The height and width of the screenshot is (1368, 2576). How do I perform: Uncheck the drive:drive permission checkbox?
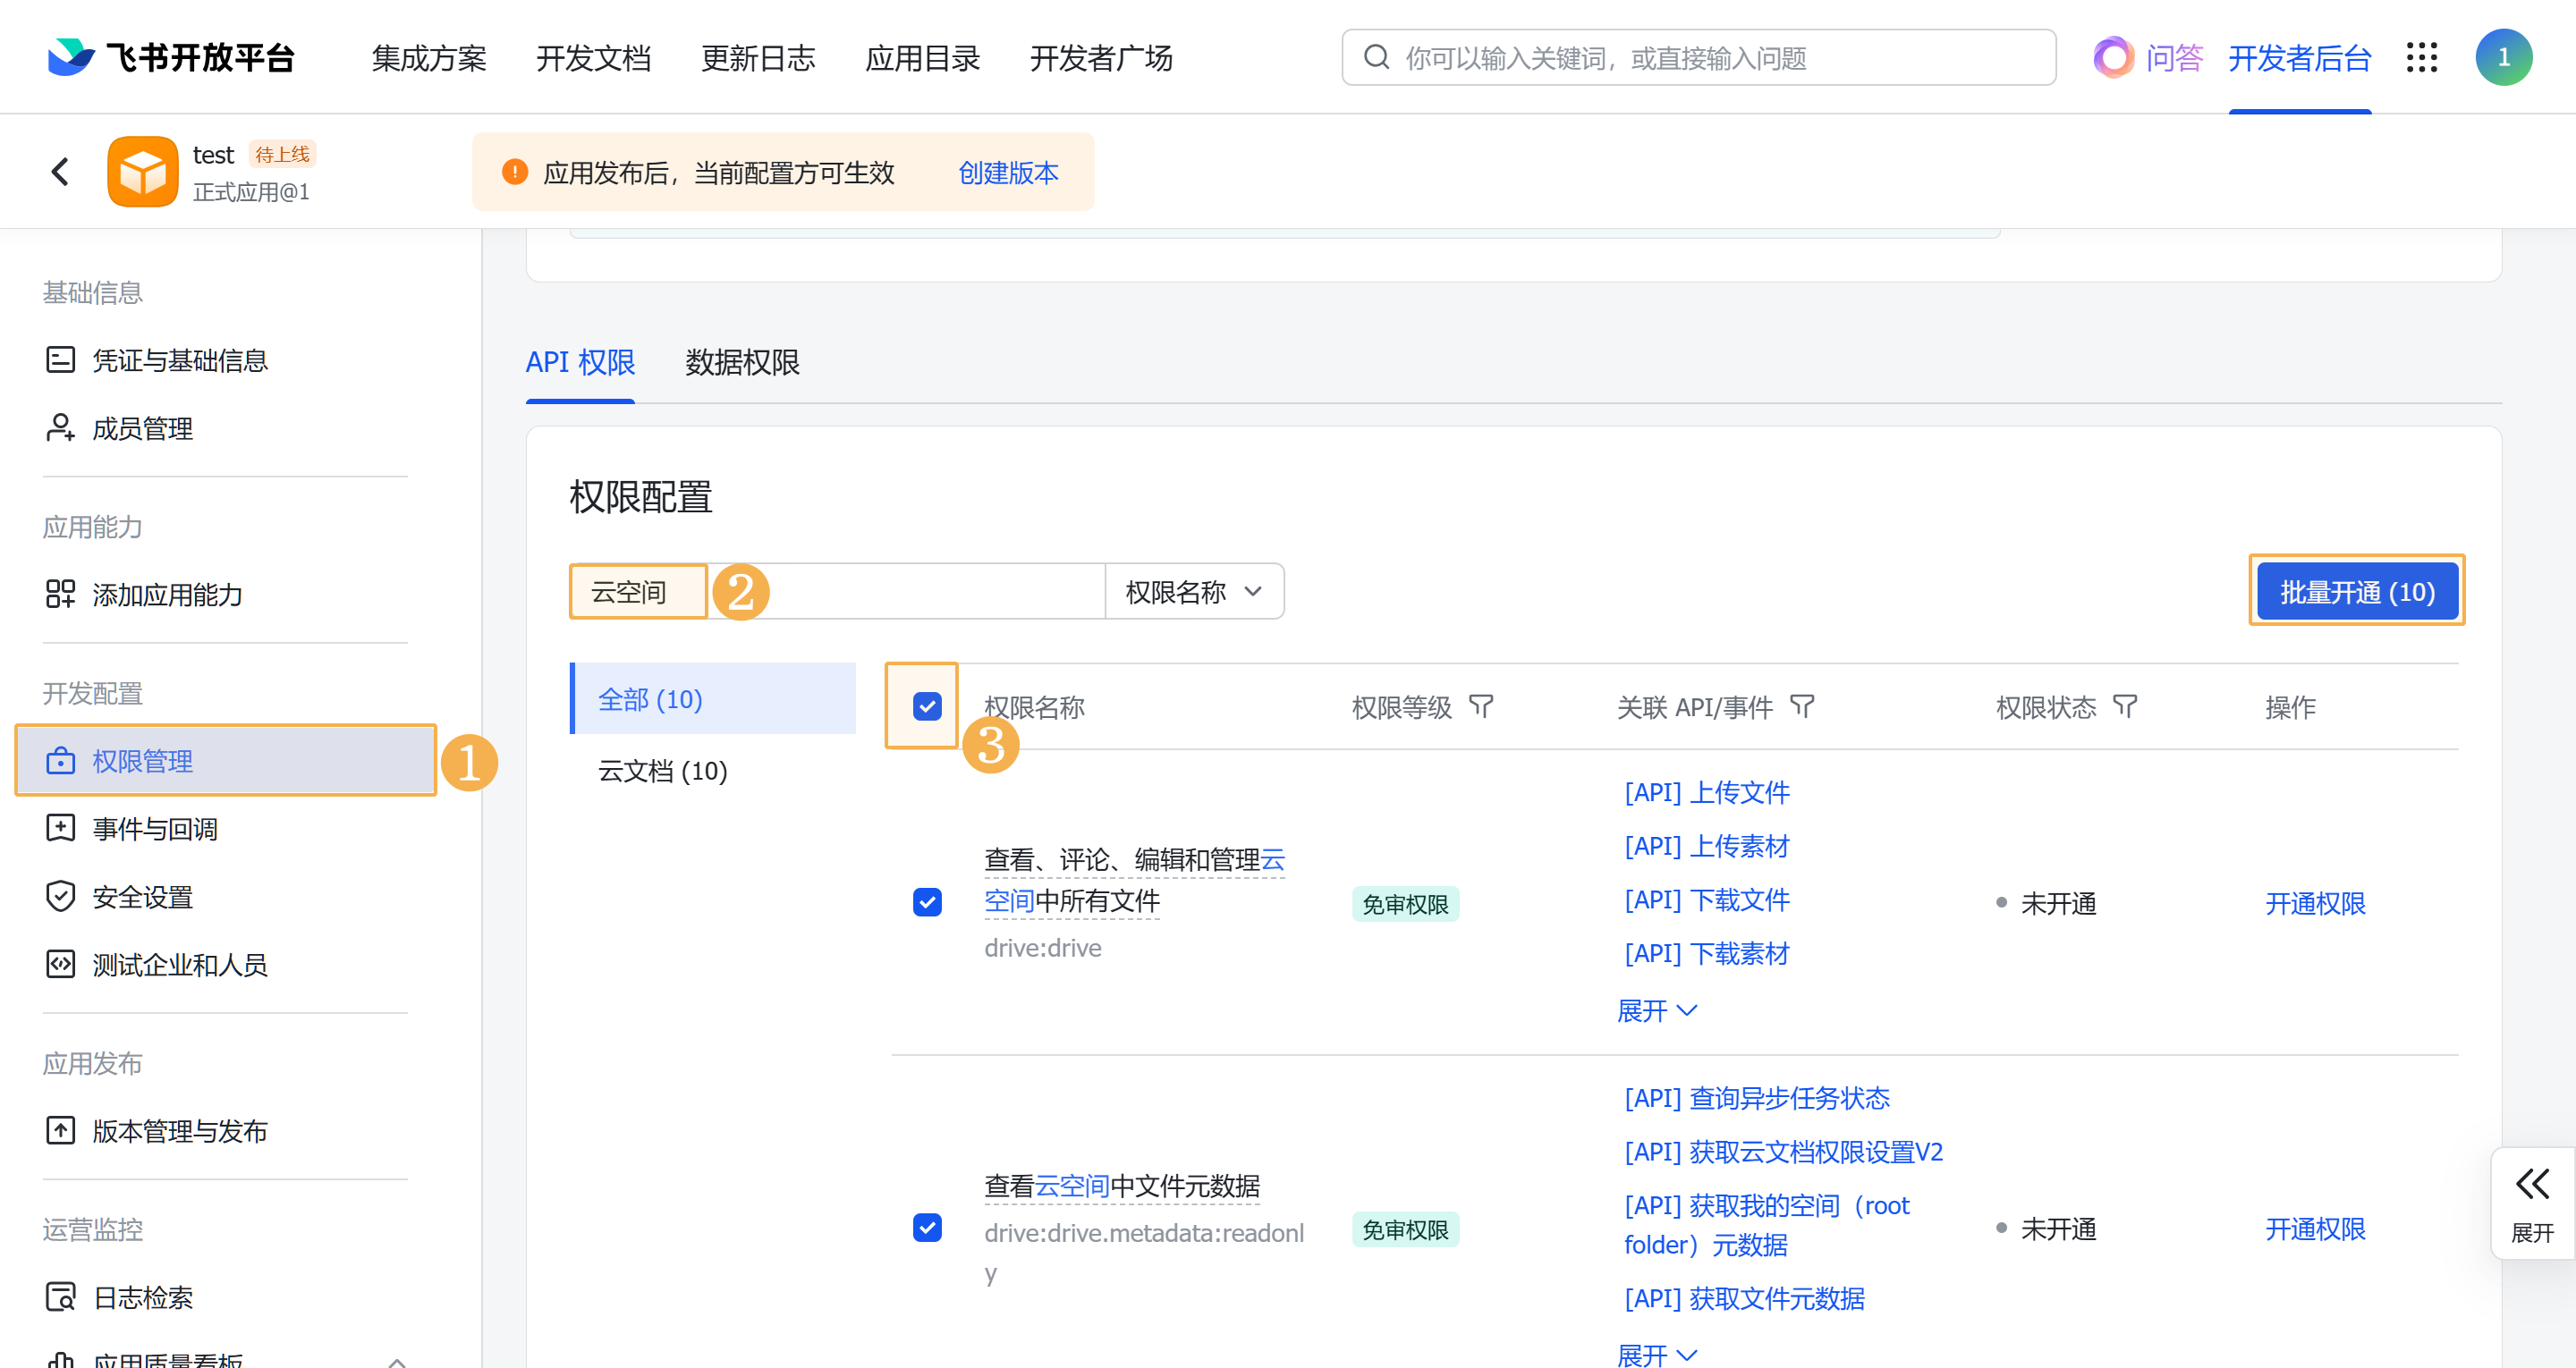(x=927, y=902)
